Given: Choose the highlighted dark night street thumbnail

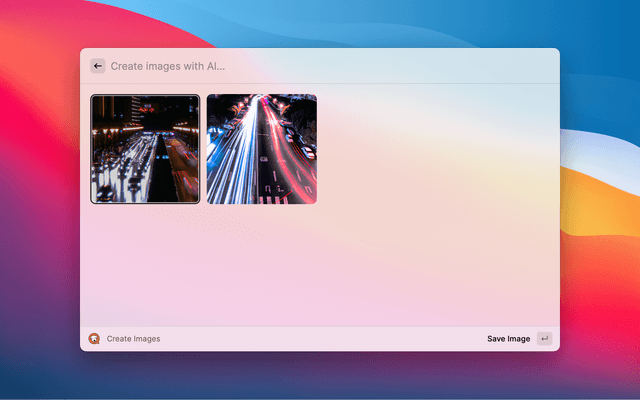Looking at the screenshot, I should pos(145,149).
